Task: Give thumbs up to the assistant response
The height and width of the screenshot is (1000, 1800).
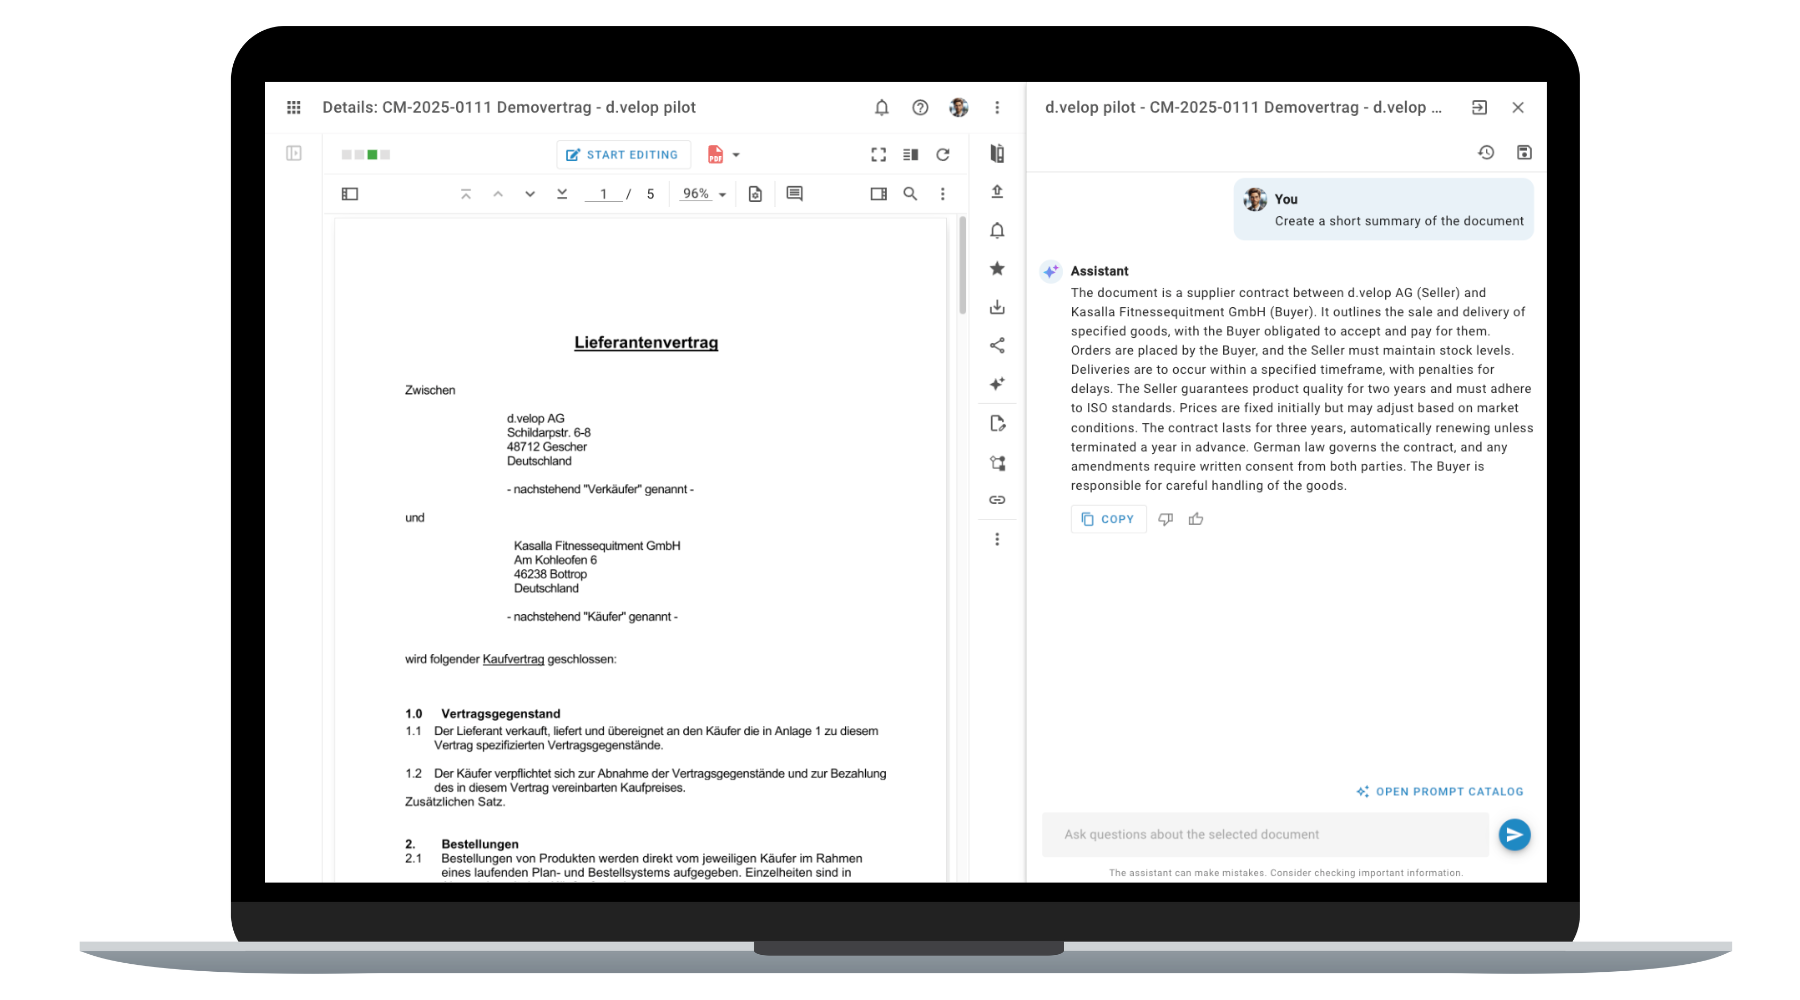Action: tap(1196, 519)
